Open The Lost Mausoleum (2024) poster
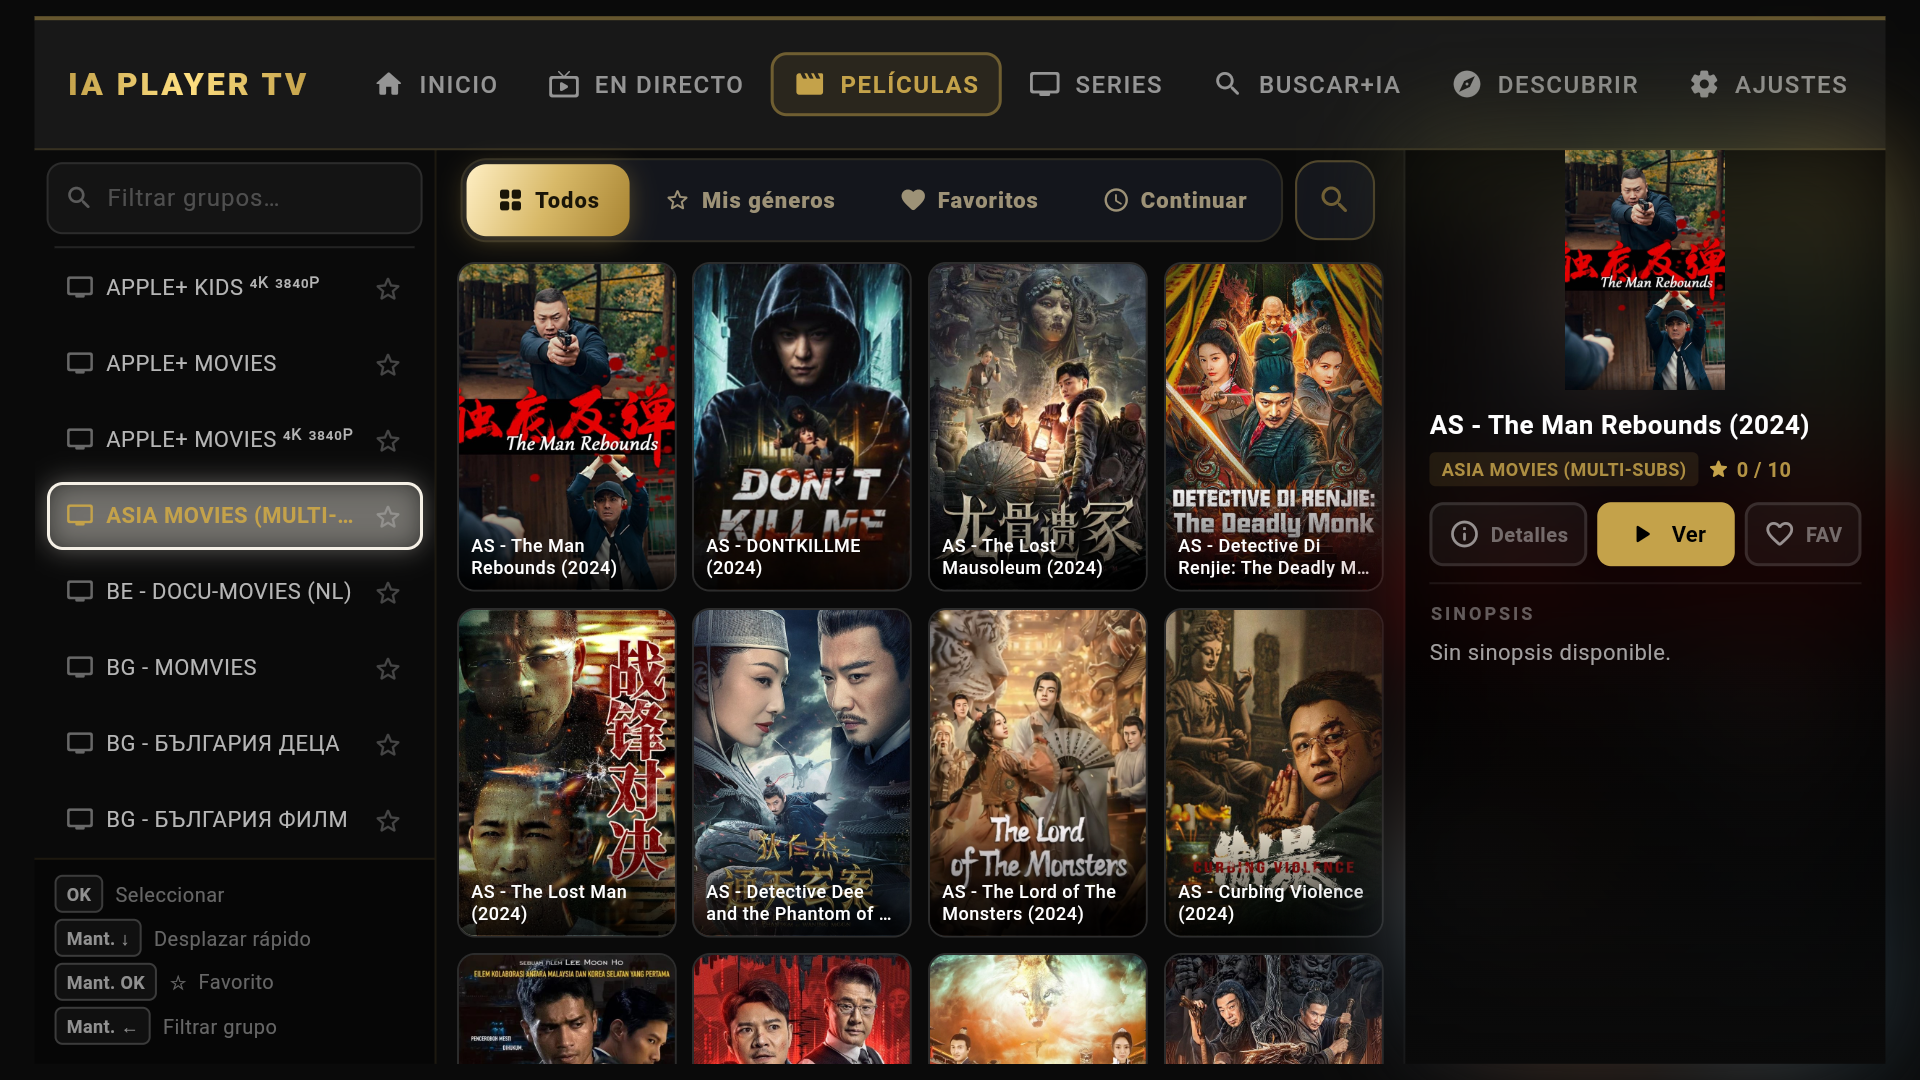The height and width of the screenshot is (1080, 1920). tap(1038, 427)
